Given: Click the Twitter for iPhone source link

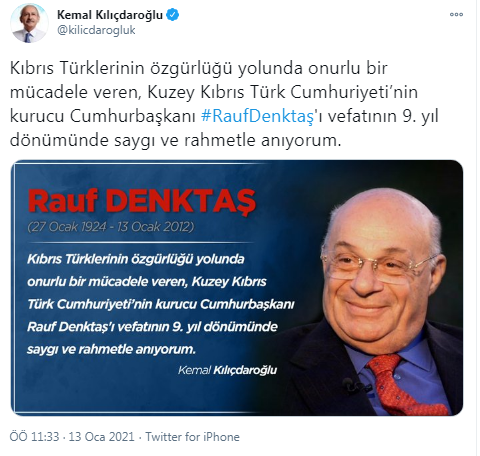Looking at the screenshot, I should (193, 437).
